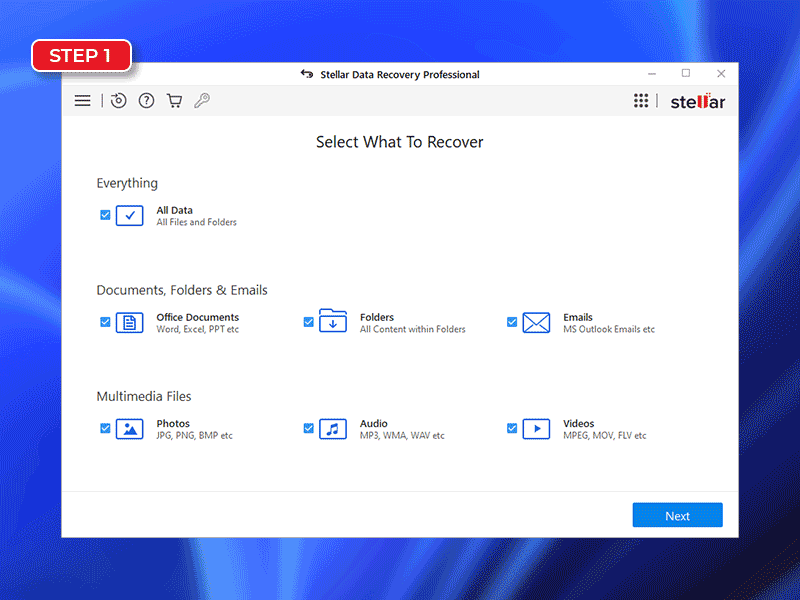Uncheck the Photos checkbox
The height and width of the screenshot is (600, 800).
pos(105,428)
